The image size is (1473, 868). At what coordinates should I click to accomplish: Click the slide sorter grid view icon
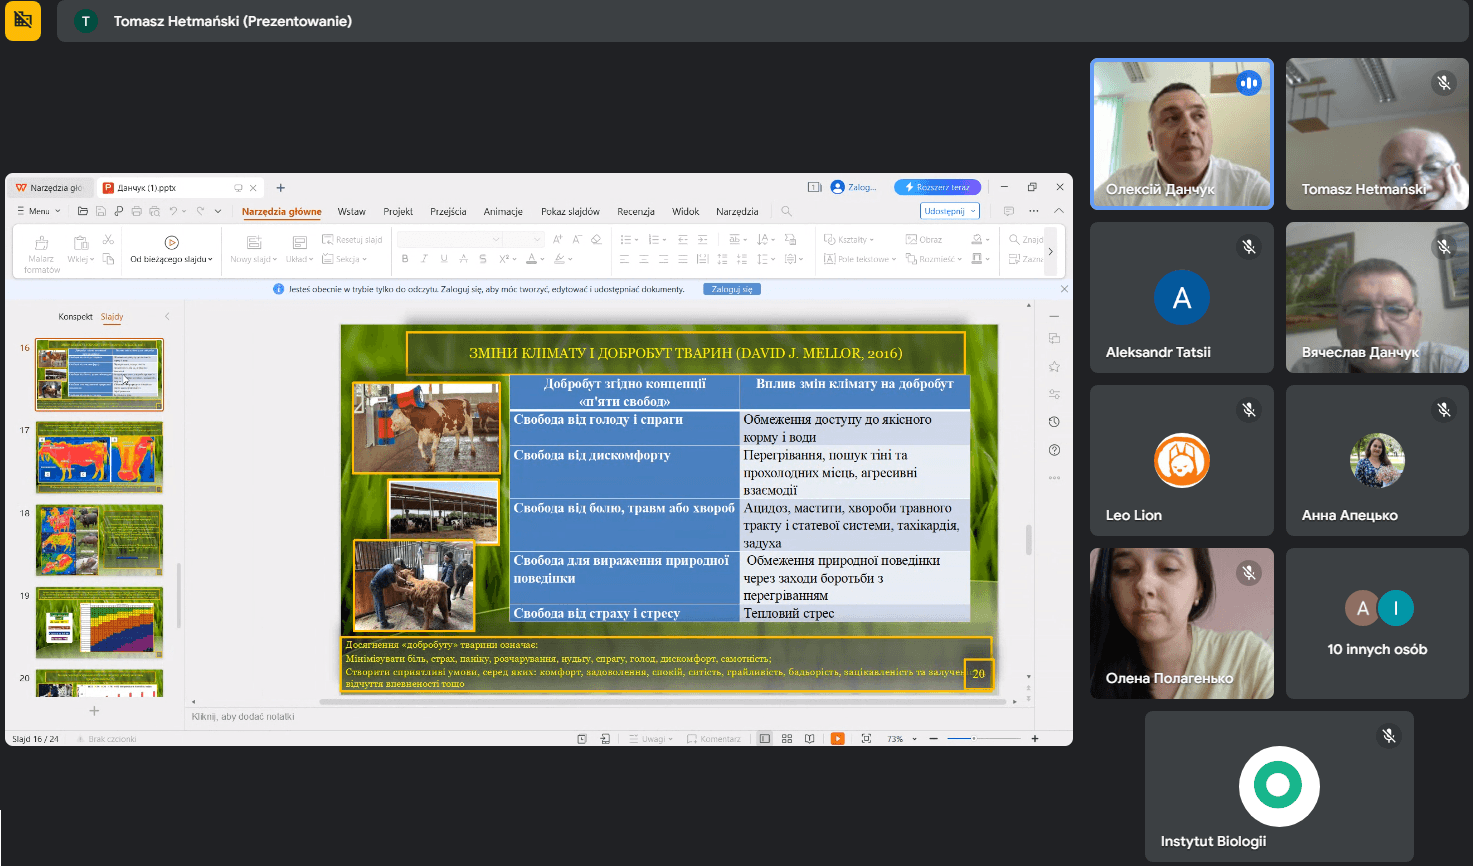787,739
